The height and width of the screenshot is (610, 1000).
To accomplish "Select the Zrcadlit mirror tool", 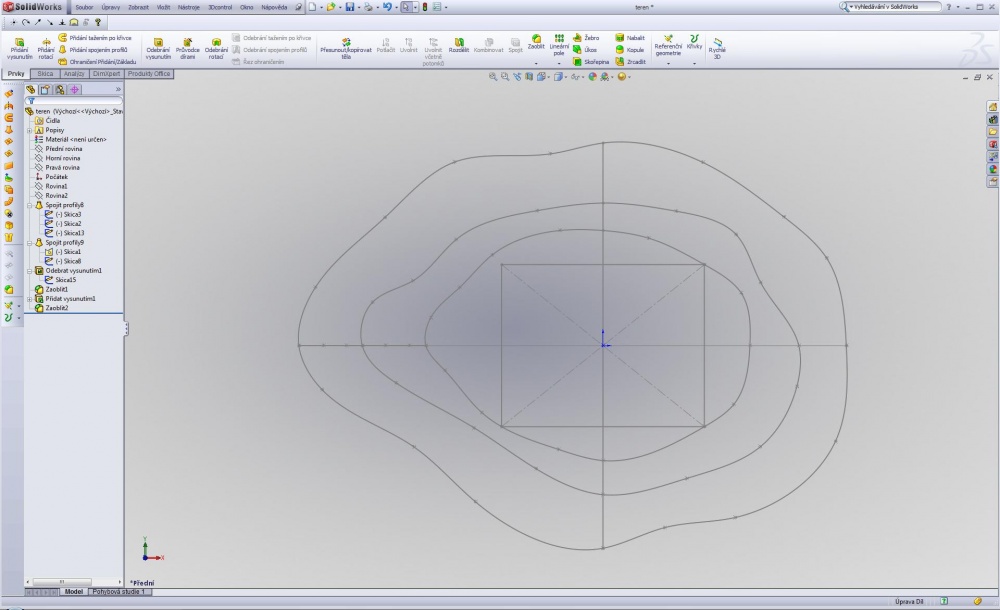I will click(x=631, y=62).
